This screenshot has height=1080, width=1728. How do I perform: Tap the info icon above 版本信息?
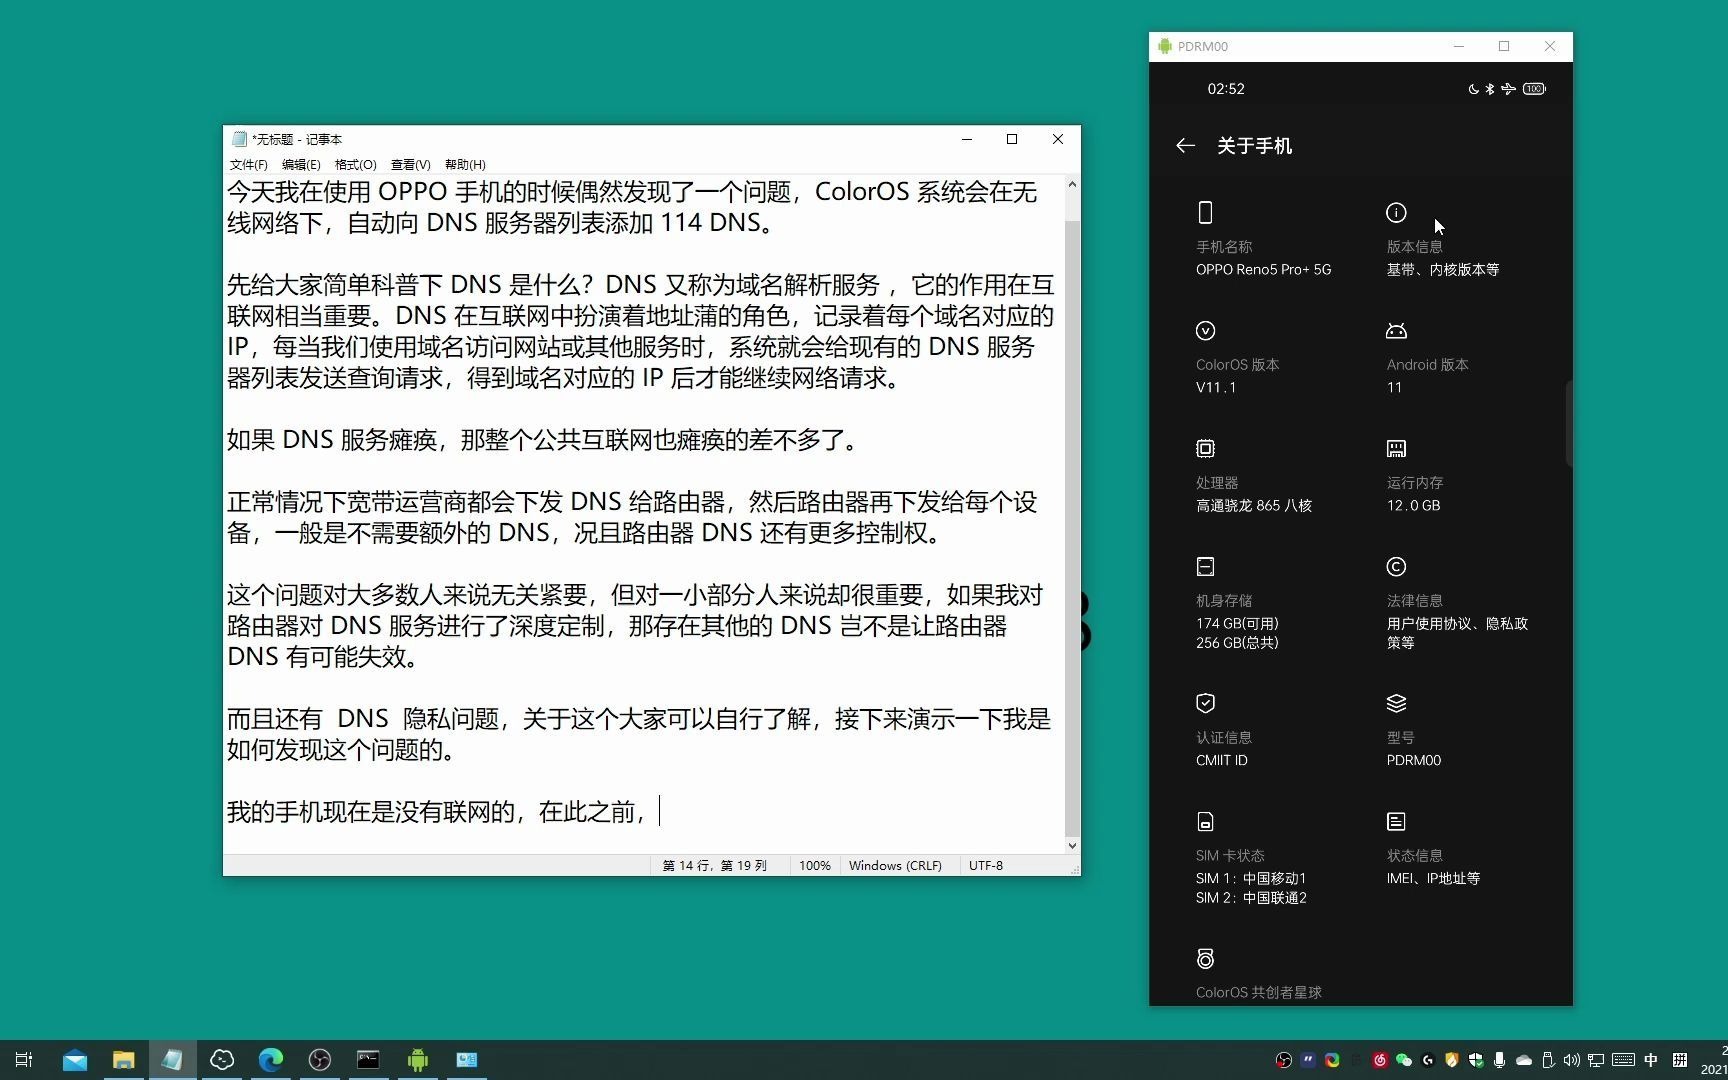pos(1396,212)
